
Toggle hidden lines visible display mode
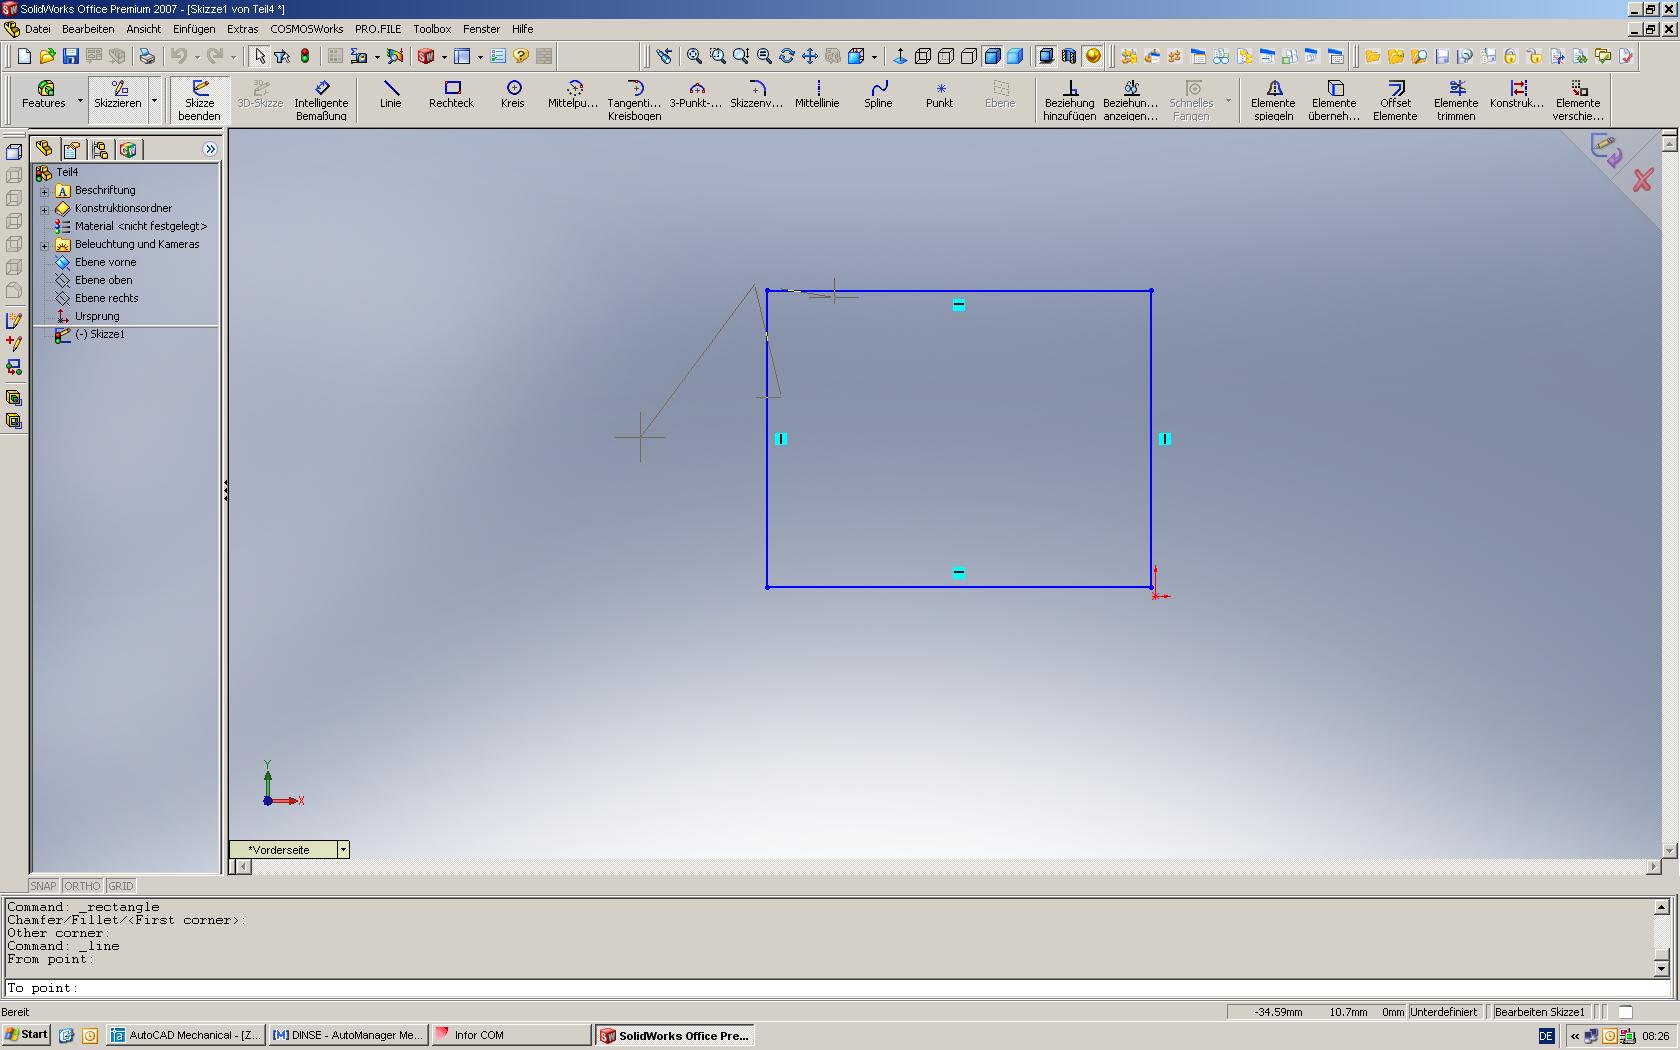[x=946, y=56]
